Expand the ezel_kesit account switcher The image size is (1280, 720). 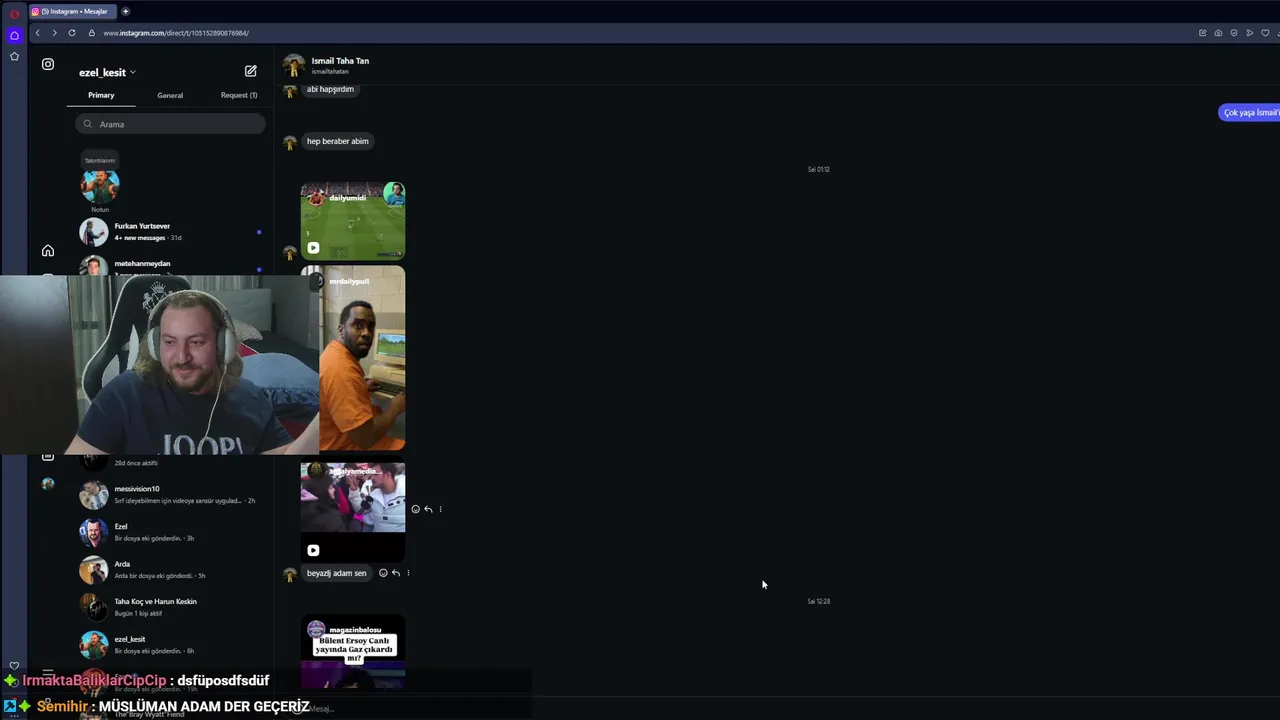[108, 72]
